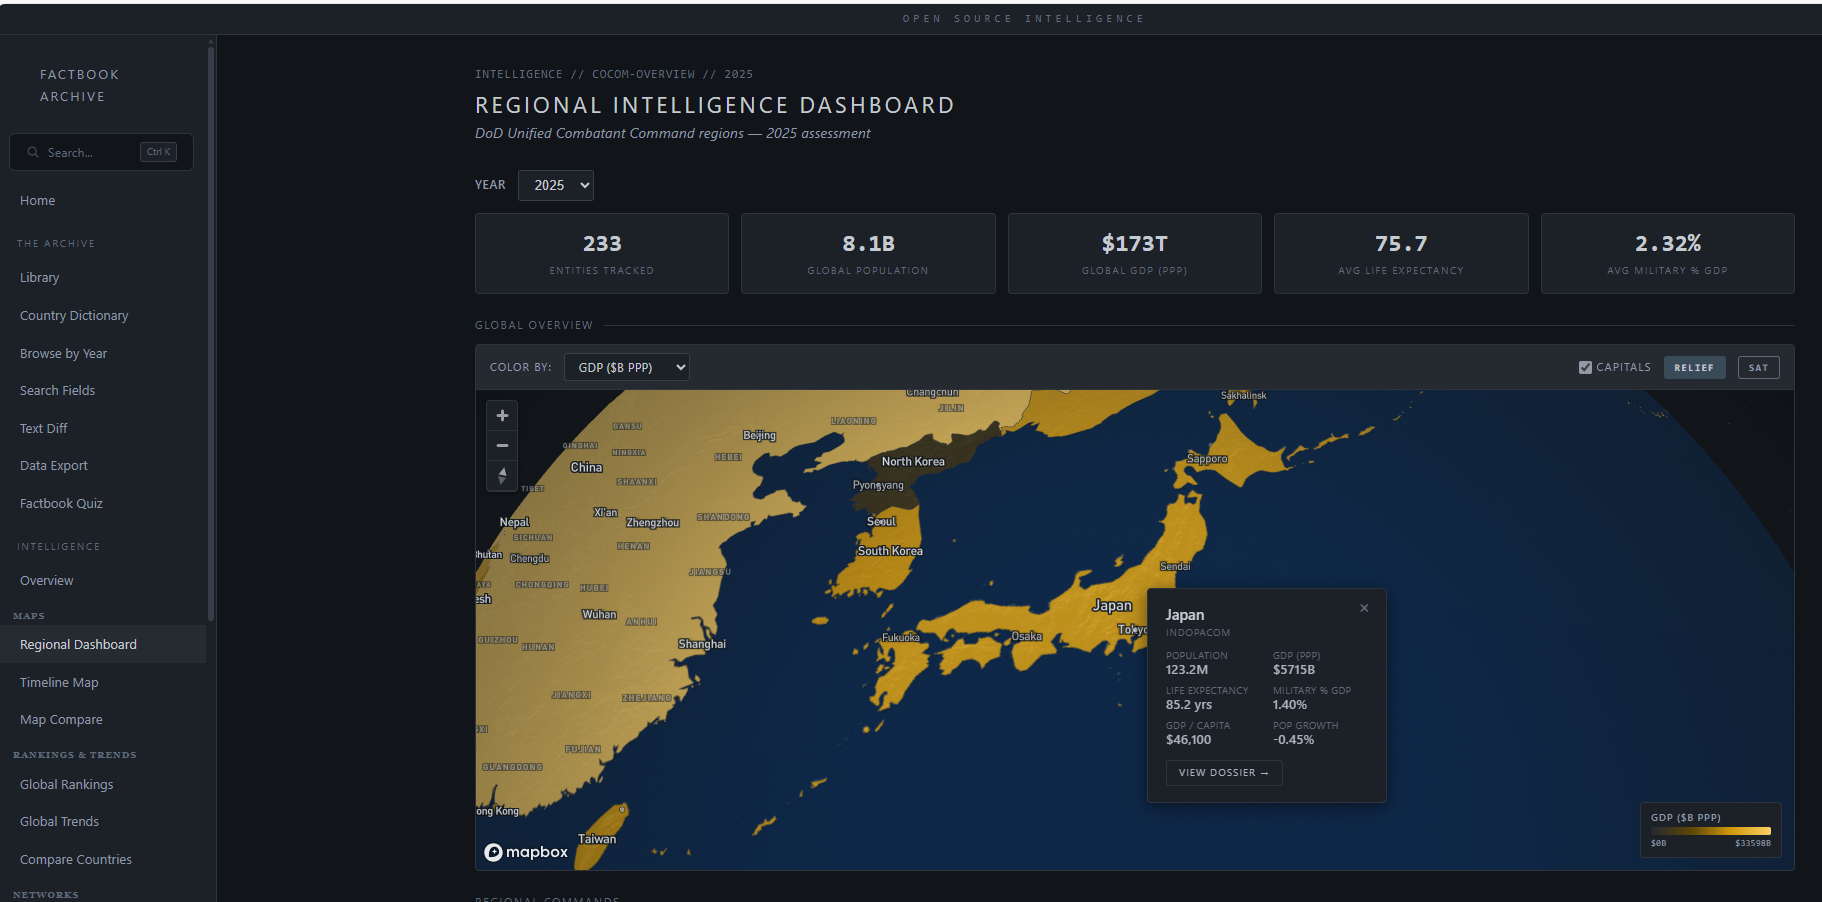Switch map to SAT style
Screen dimensions: 1822x902
click(x=1758, y=368)
